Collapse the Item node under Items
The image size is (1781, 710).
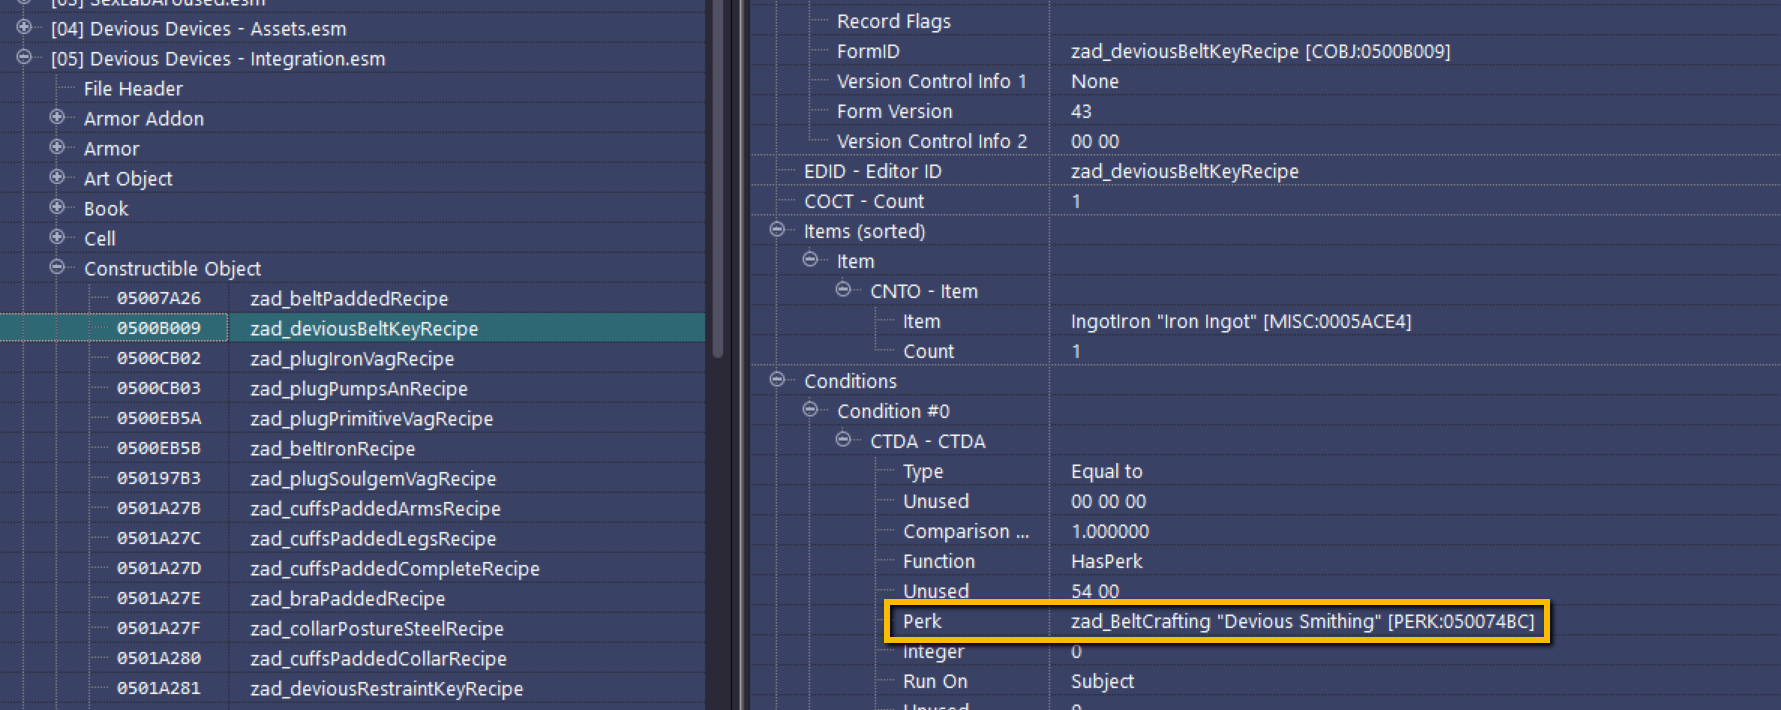tap(810, 260)
